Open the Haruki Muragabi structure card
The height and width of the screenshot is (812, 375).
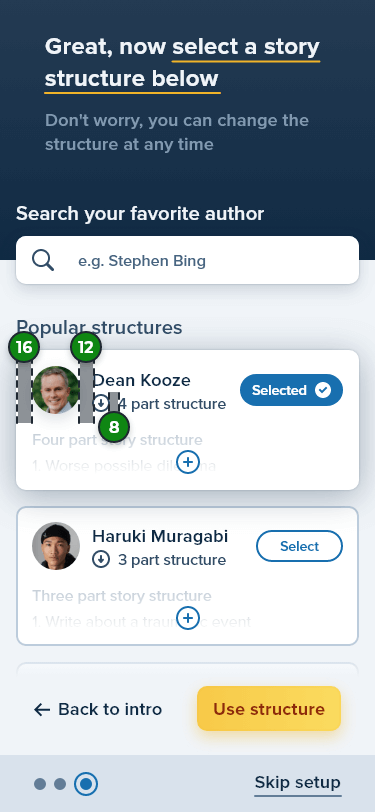pyautogui.click(x=188, y=576)
